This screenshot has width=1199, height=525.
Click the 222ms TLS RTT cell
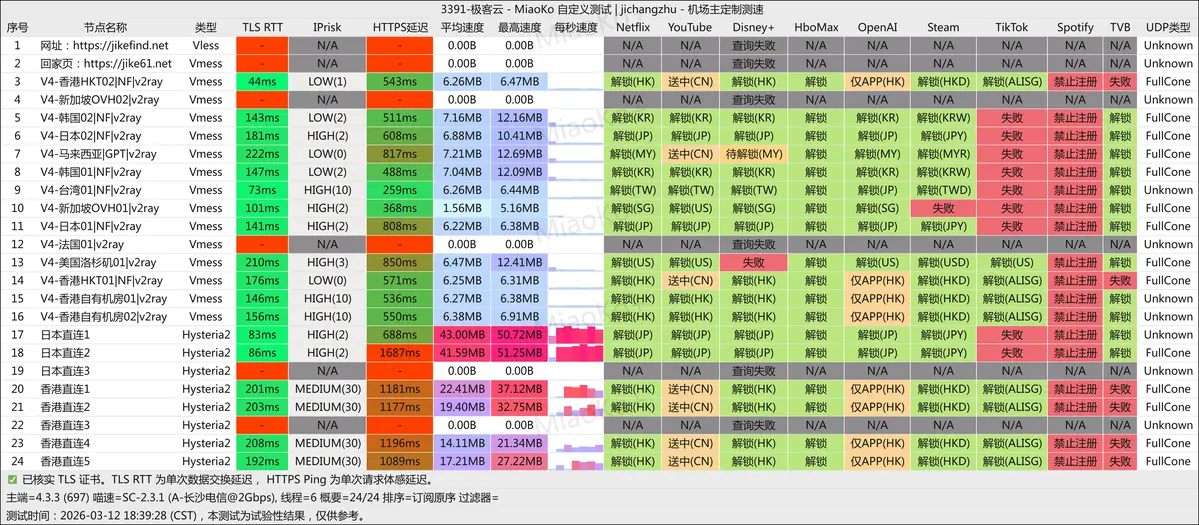[x=262, y=154]
